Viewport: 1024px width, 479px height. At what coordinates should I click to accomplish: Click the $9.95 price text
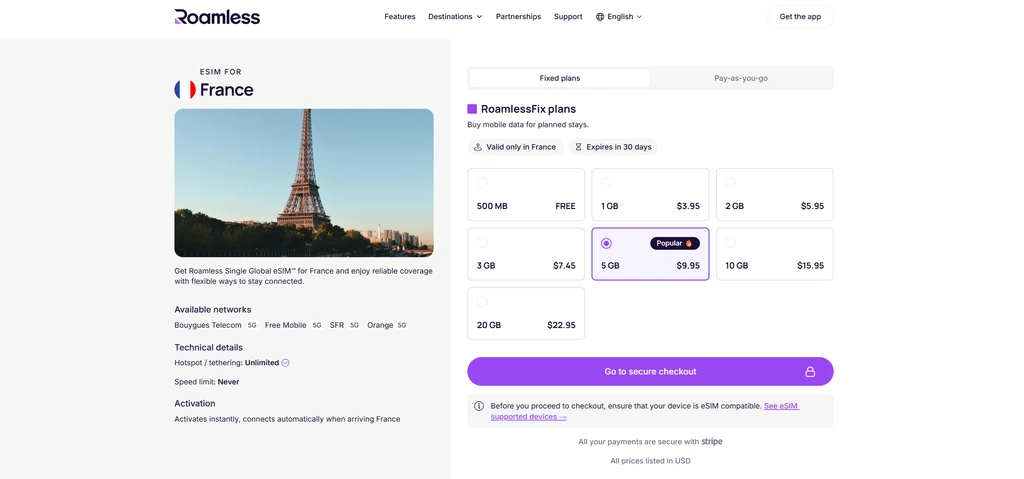coord(688,266)
